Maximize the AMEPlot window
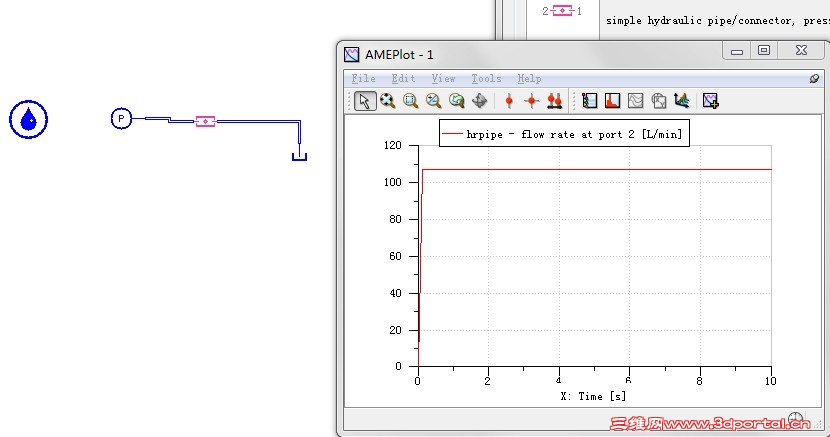 [x=764, y=50]
